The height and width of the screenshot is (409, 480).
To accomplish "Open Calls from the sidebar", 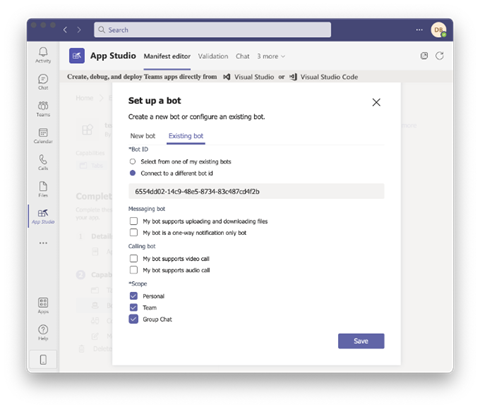I will point(43,162).
